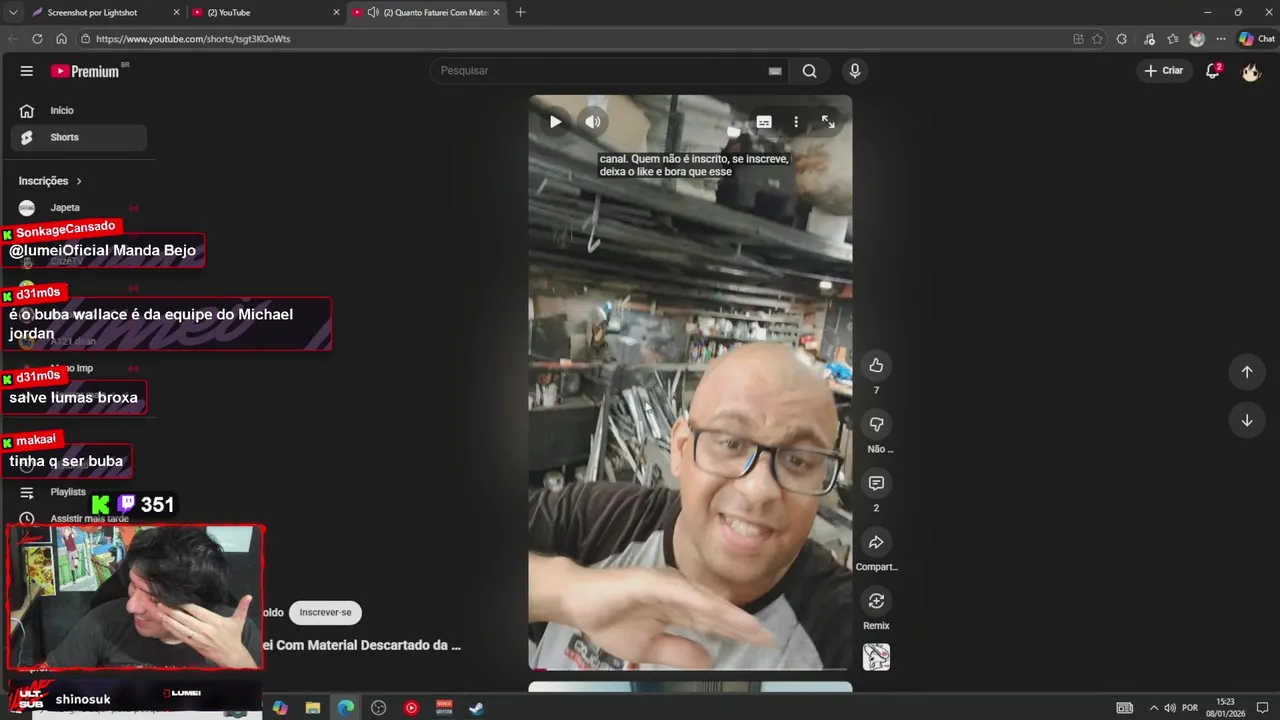Open volume control in system tray
Viewport: 1280px width, 720px height.
(x=1170, y=708)
